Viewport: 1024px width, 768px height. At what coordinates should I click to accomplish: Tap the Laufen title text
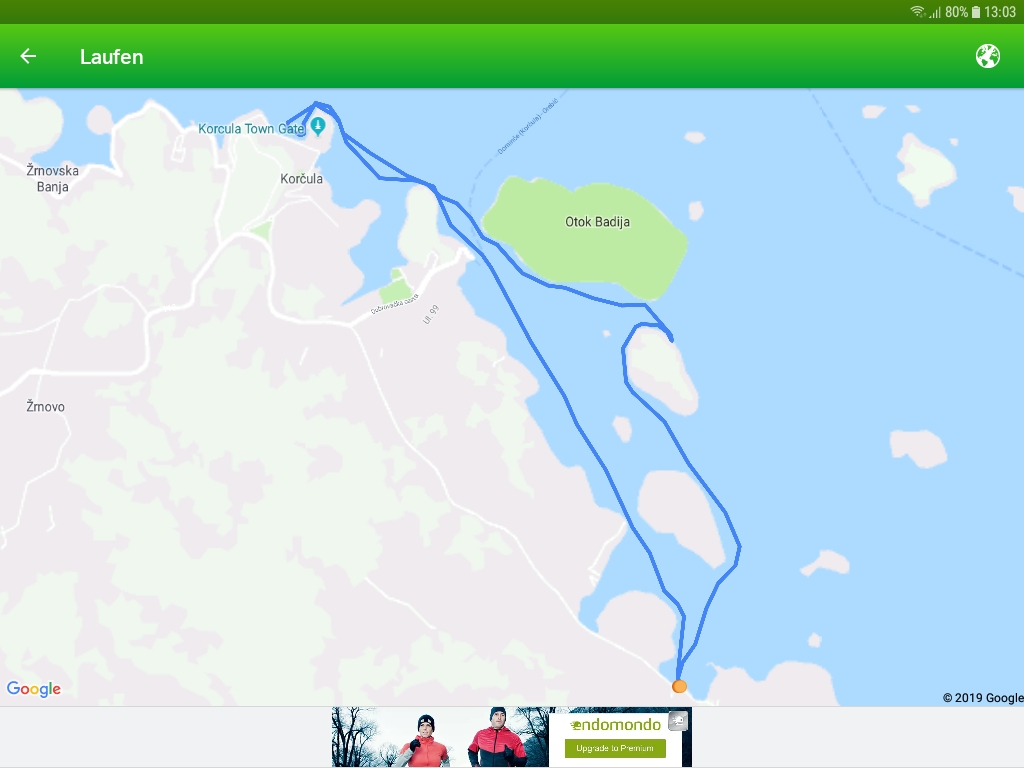(x=111, y=57)
